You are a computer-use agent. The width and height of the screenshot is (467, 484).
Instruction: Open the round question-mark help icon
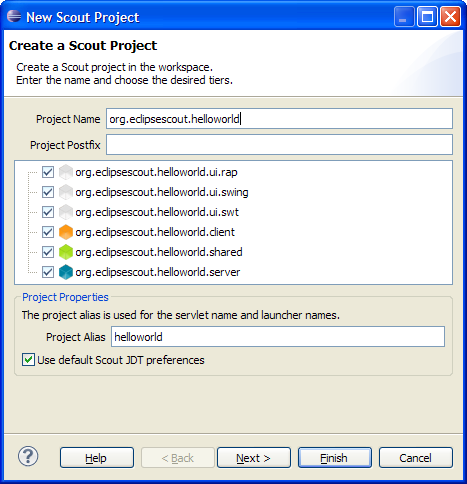click(x=28, y=456)
